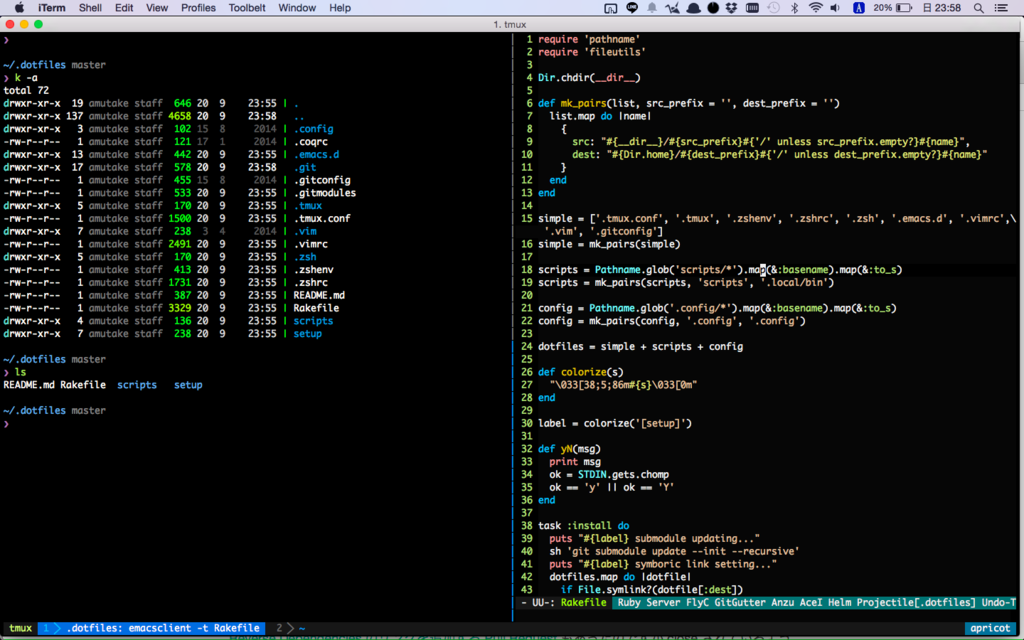
Task: Click 'task :install do' on line 38
Action: [x=584, y=526]
